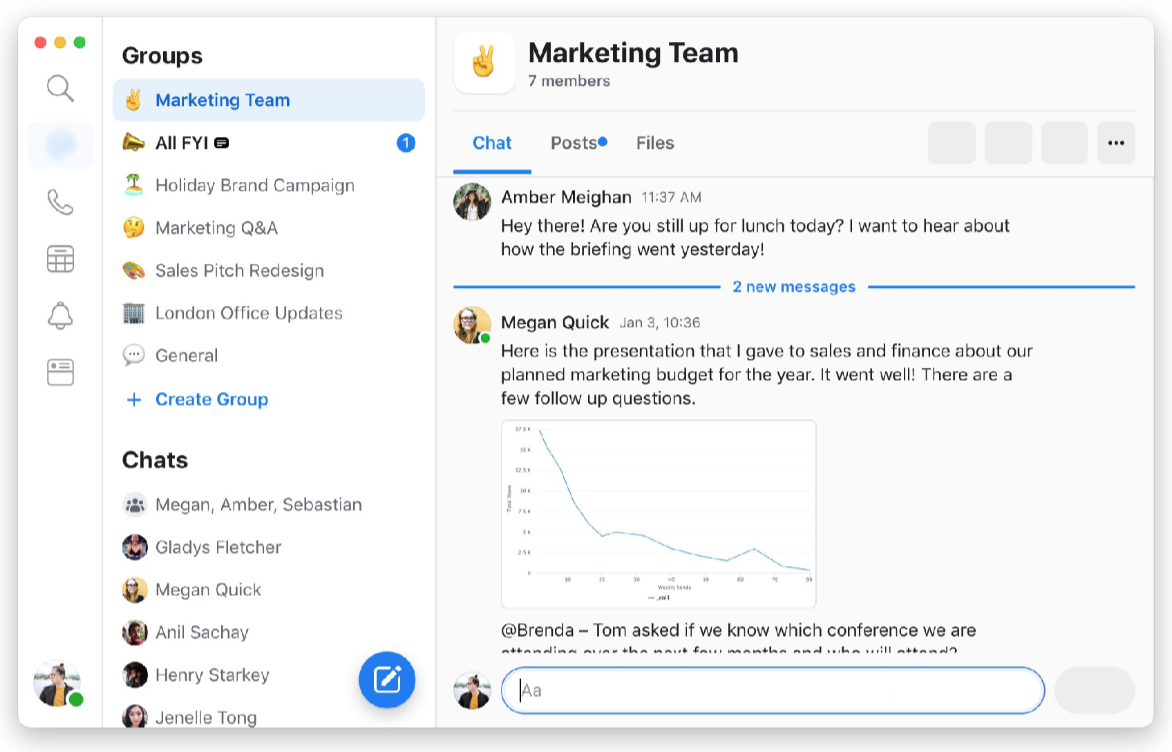Open the news feed icon in sidebar
The height and width of the screenshot is (752, 1172).
[60, 373]
